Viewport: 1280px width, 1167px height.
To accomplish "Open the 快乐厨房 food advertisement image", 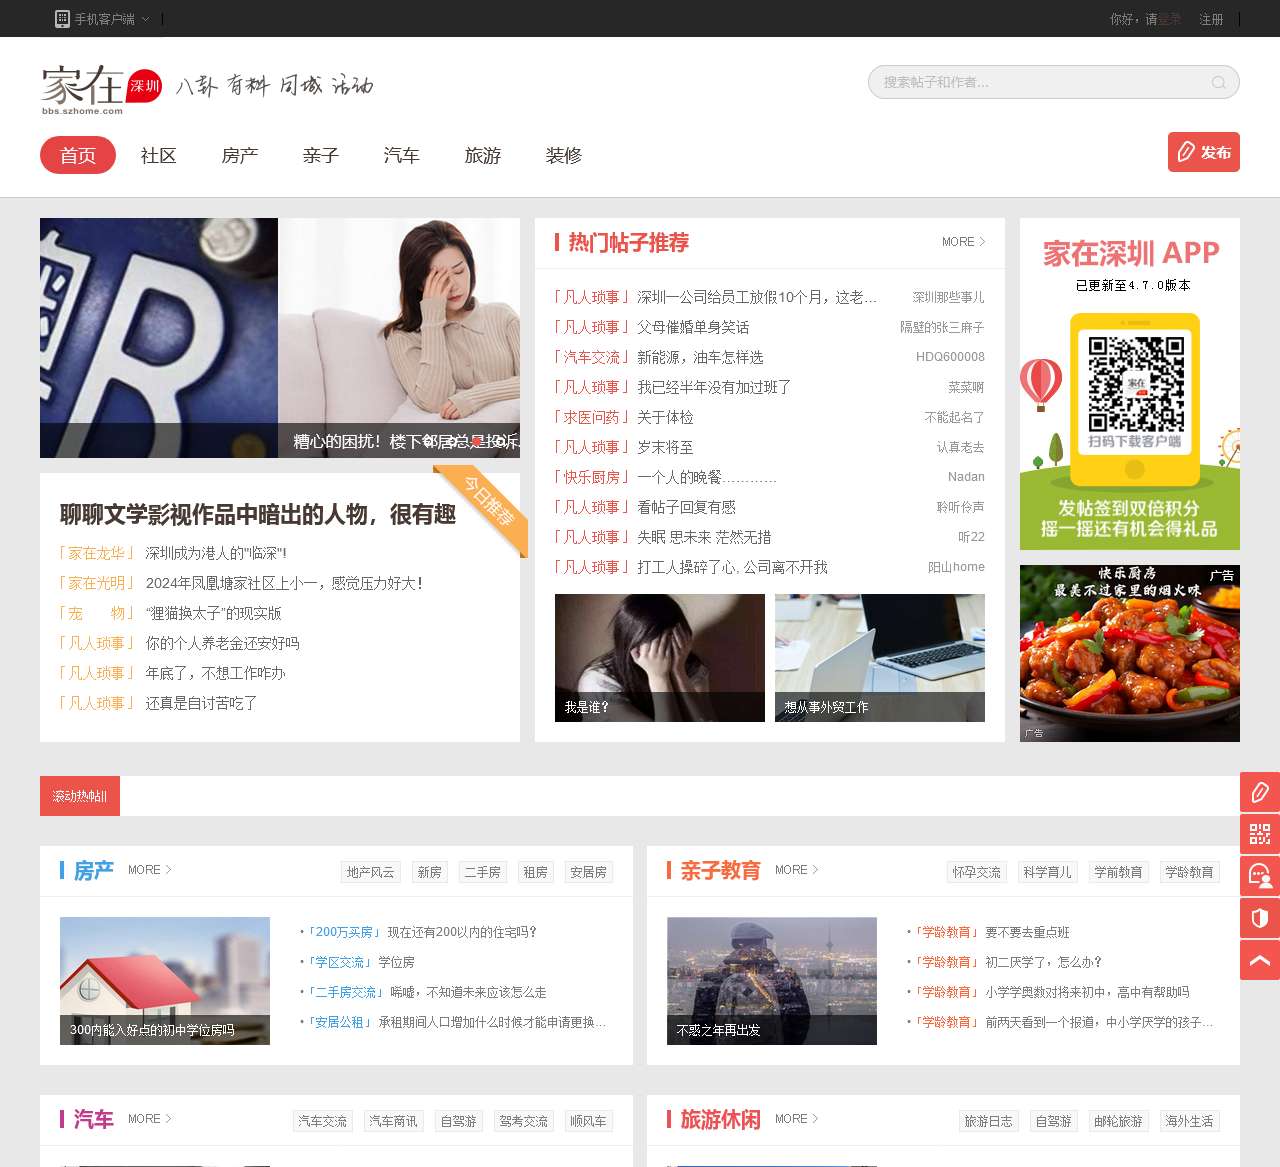I will (x=1130, y=653).
